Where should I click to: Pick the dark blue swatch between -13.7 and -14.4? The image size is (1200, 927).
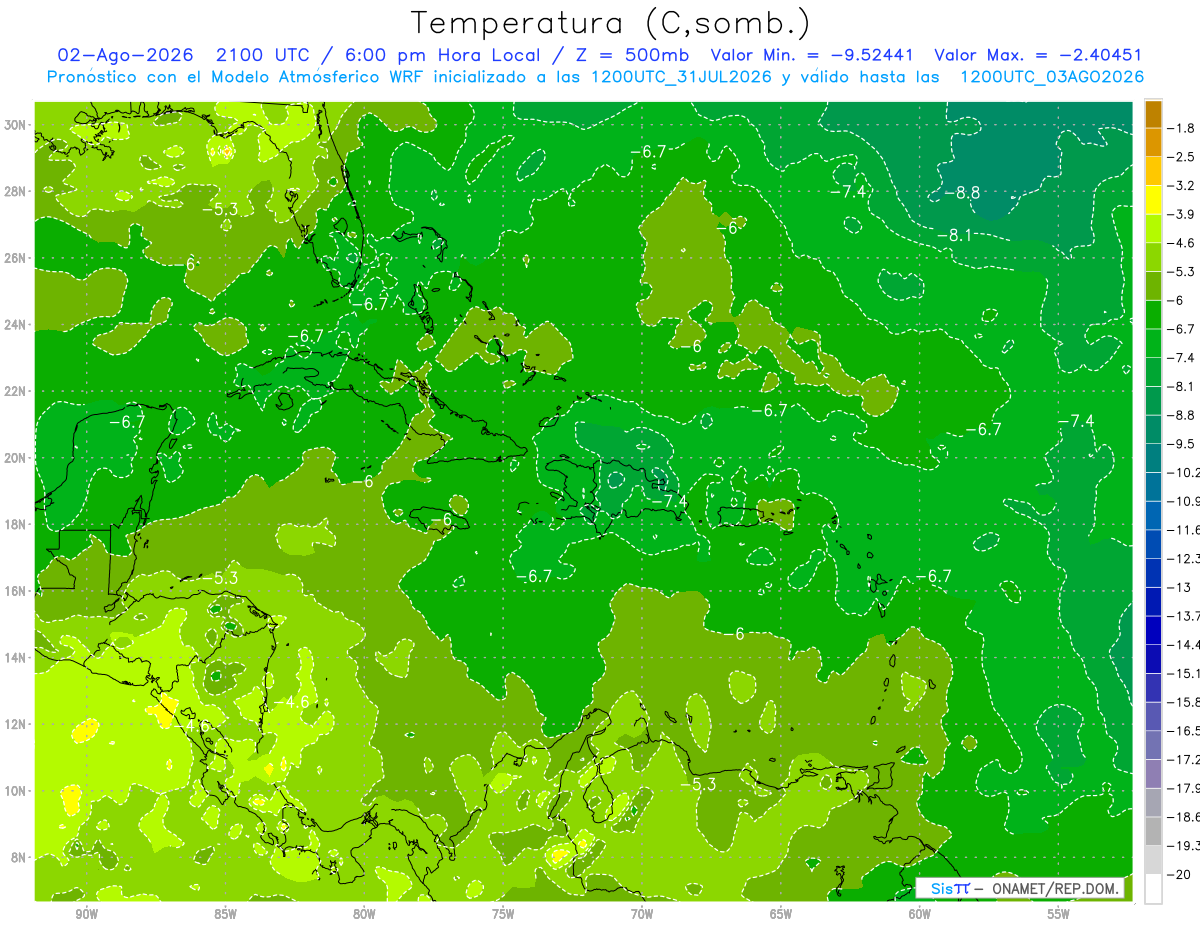pyautogui.click(x=1153, y=630)
